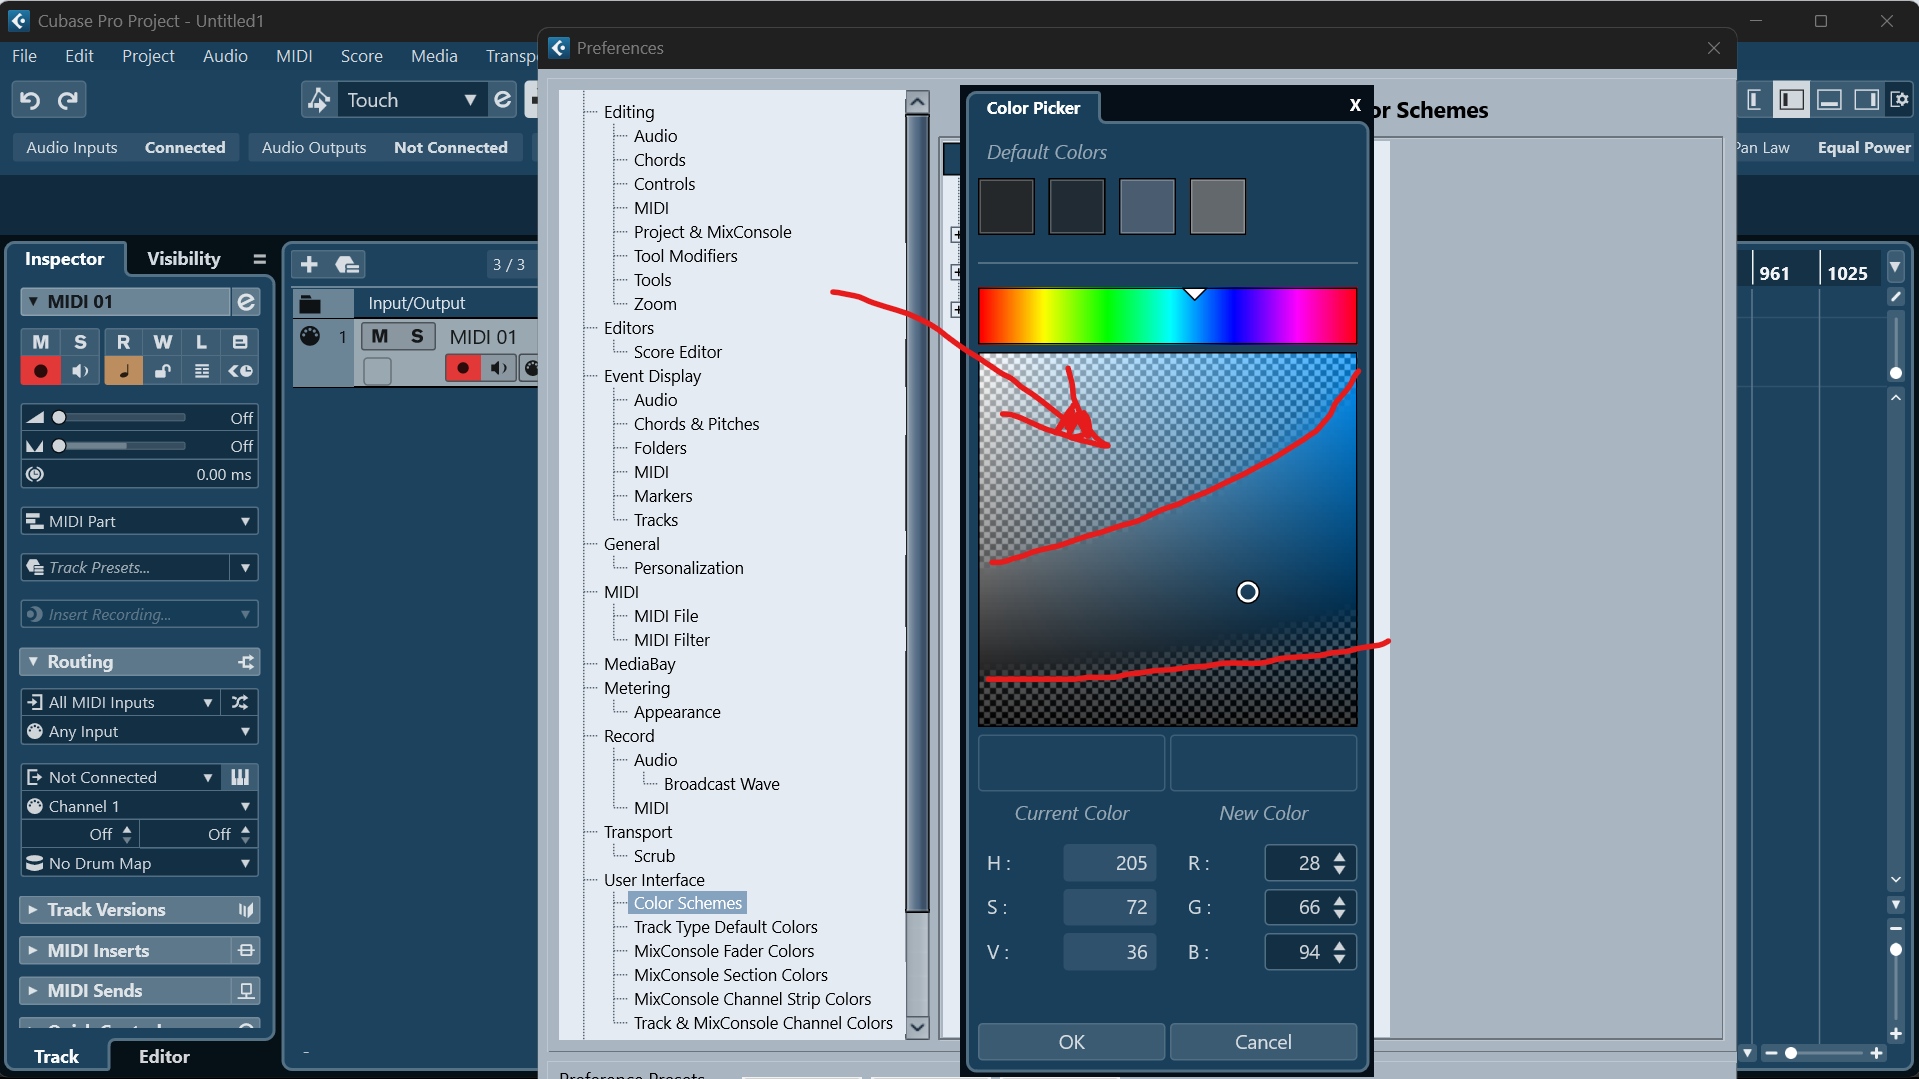This screenshot has width=1919, height=1079.
Task: Open the Track Presets dropdown
Action: (244, 568)
